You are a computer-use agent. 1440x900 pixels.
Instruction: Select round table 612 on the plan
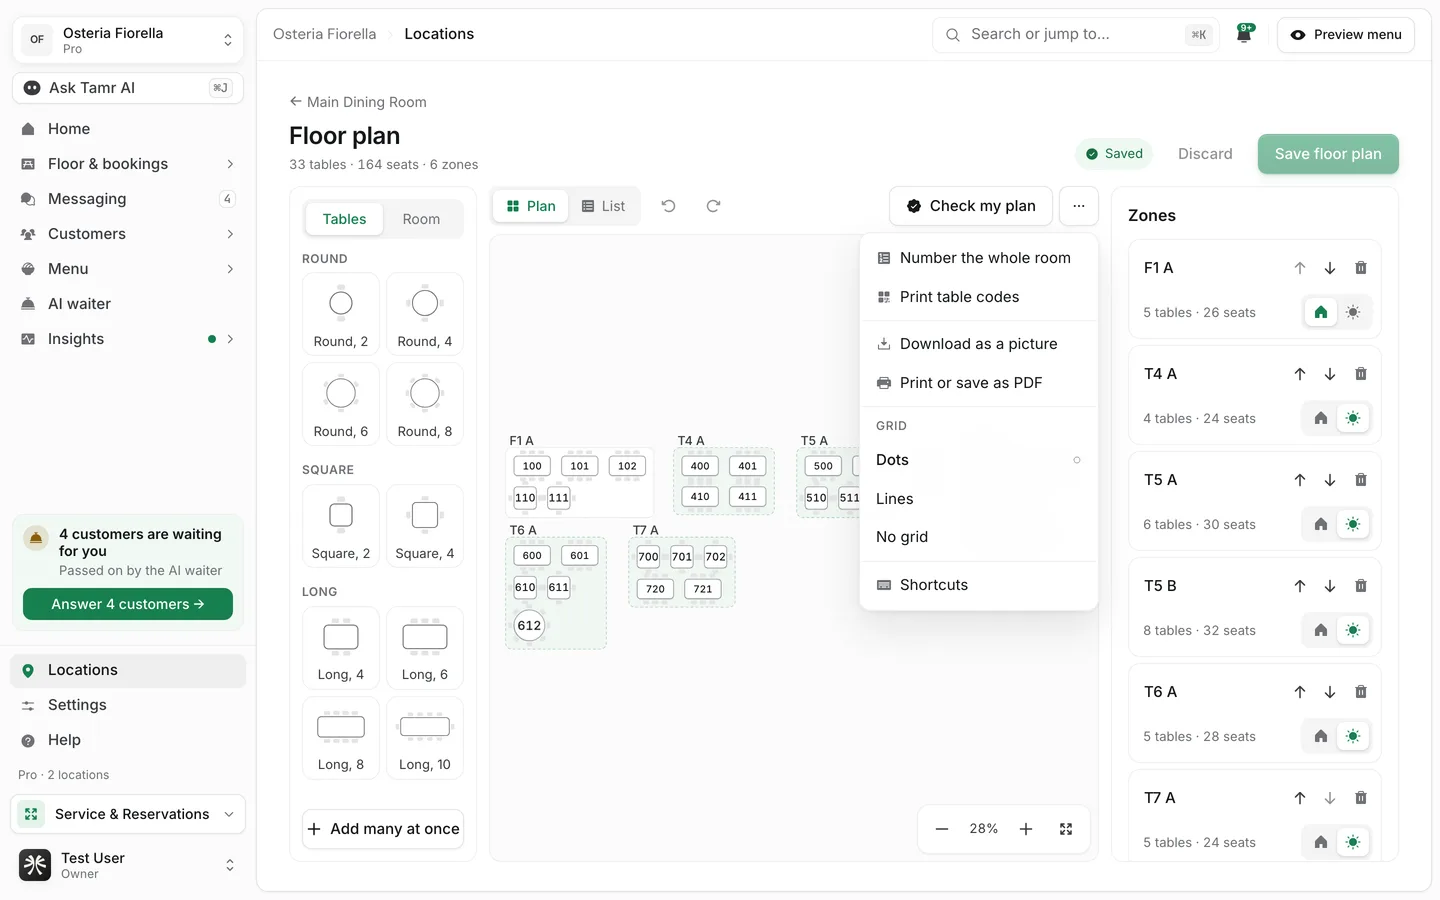point(529,626)
